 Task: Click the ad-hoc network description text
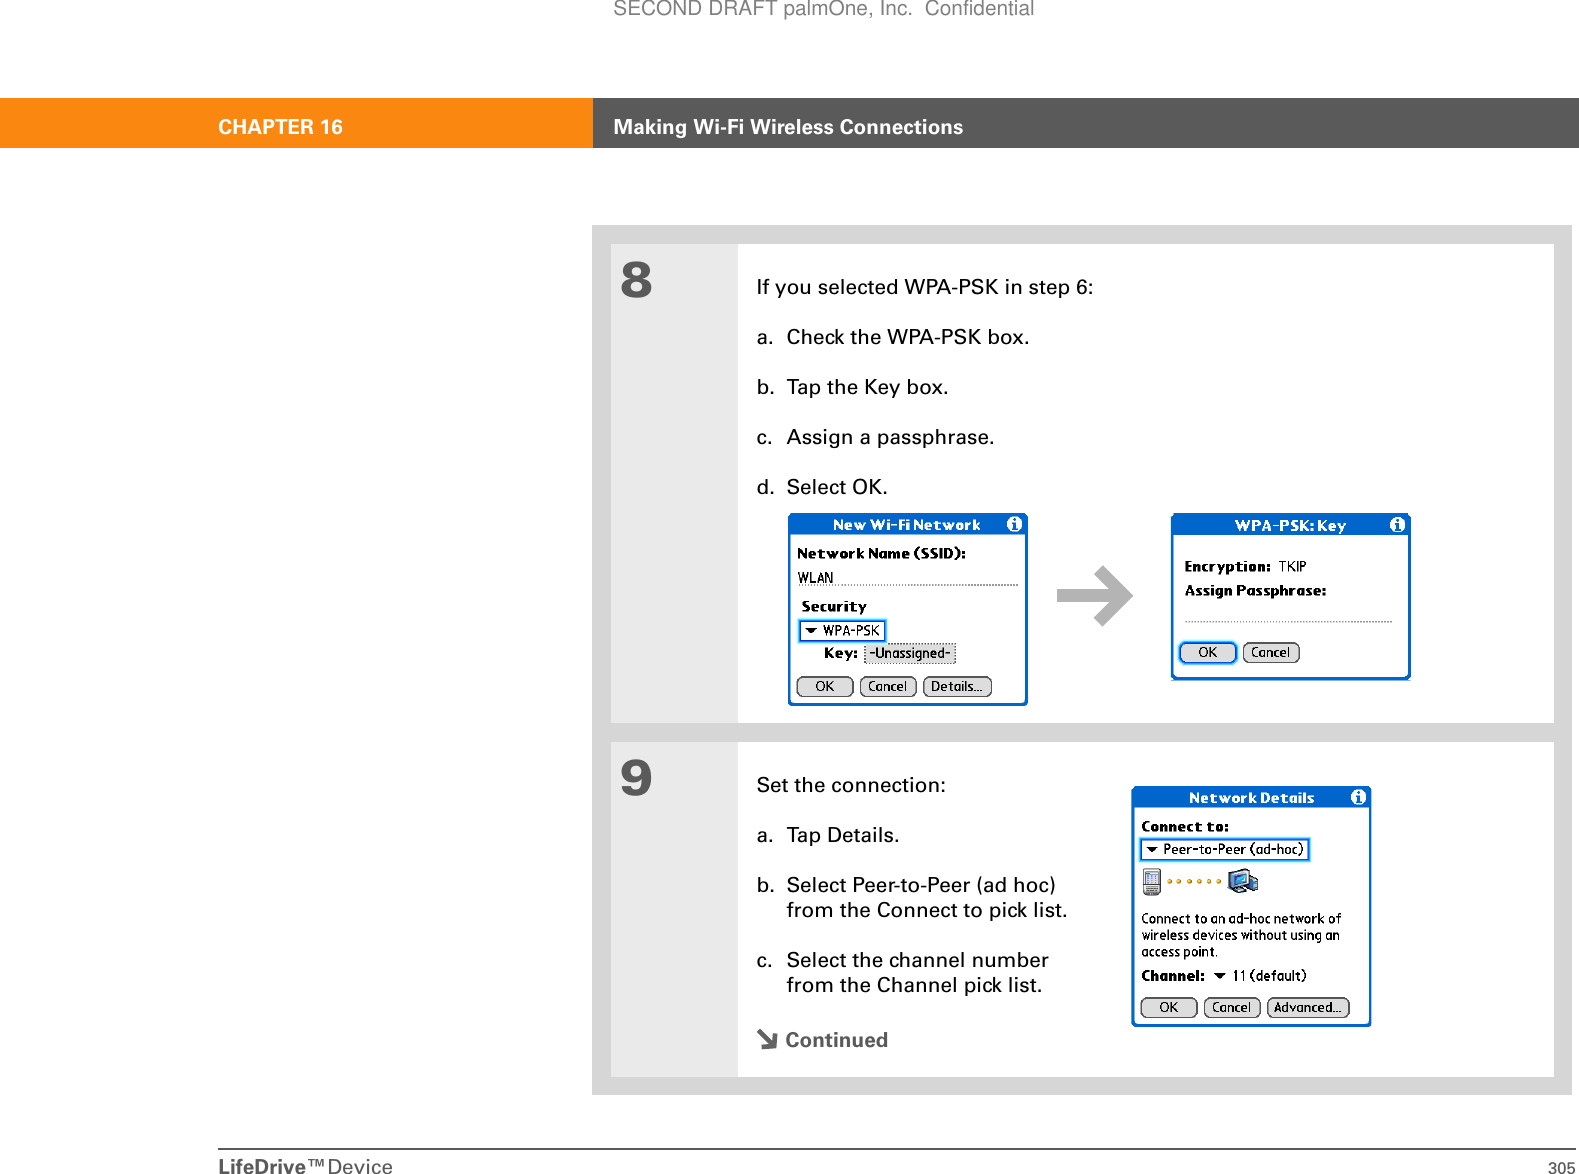coord(1241,935)
